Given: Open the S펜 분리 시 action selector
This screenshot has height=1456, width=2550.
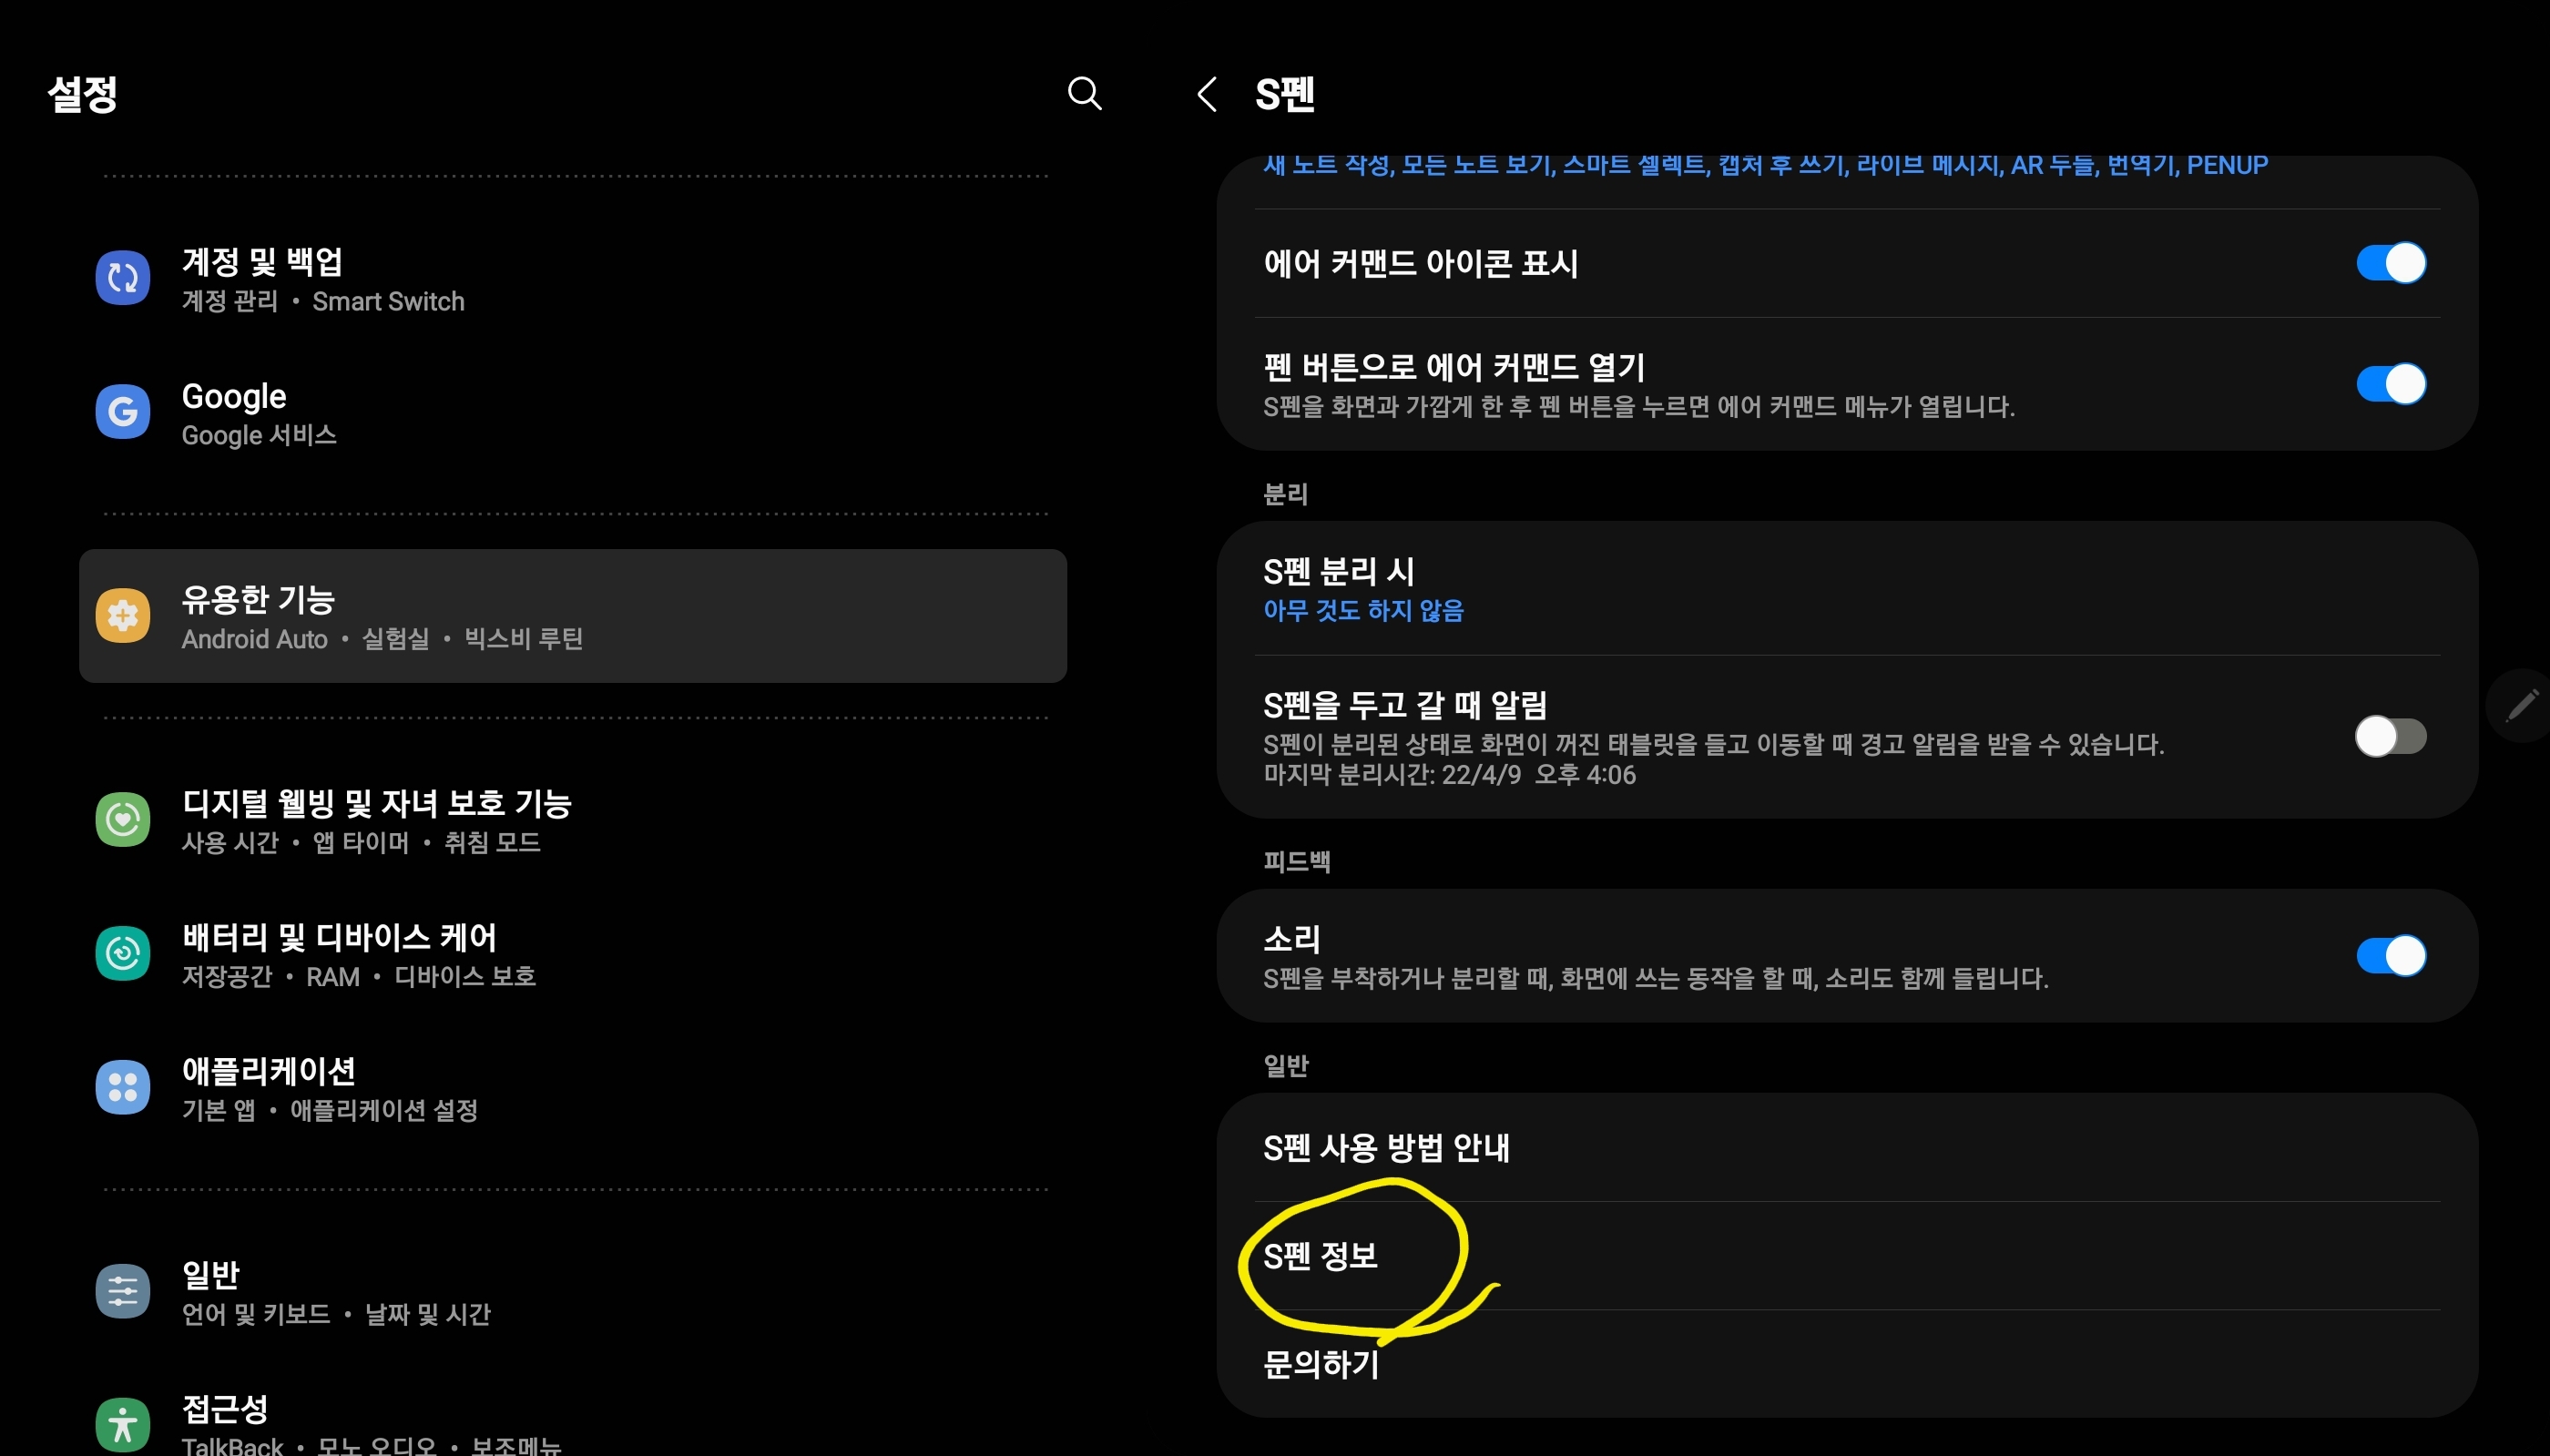Looking at the screenshot, I should (1700, 588).
